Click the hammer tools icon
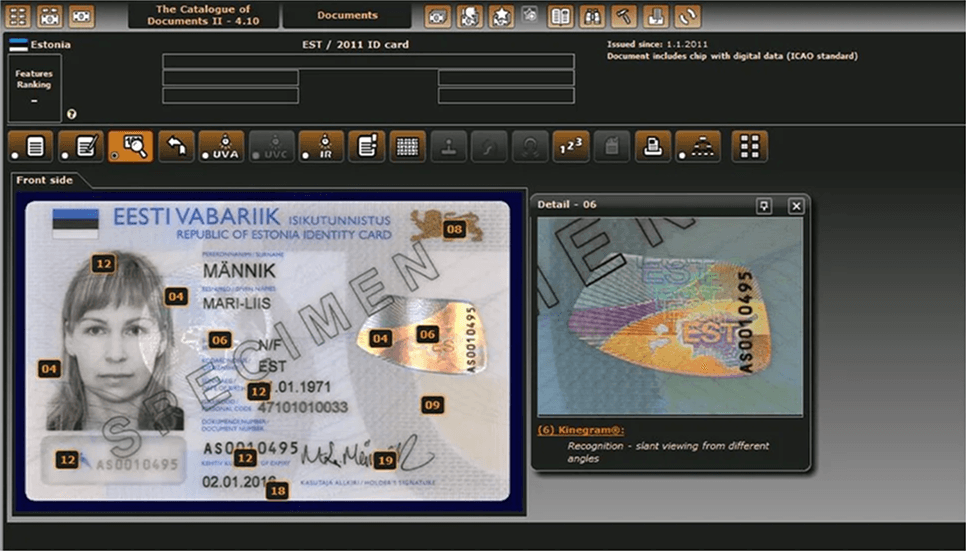Screen dimensions: 966x551 (623, 17)
